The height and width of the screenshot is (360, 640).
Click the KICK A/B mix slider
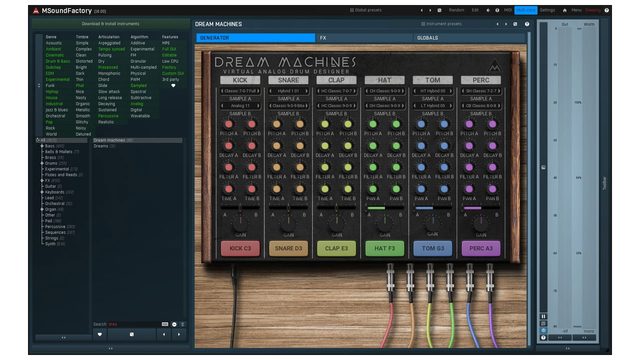pos(240,208)
